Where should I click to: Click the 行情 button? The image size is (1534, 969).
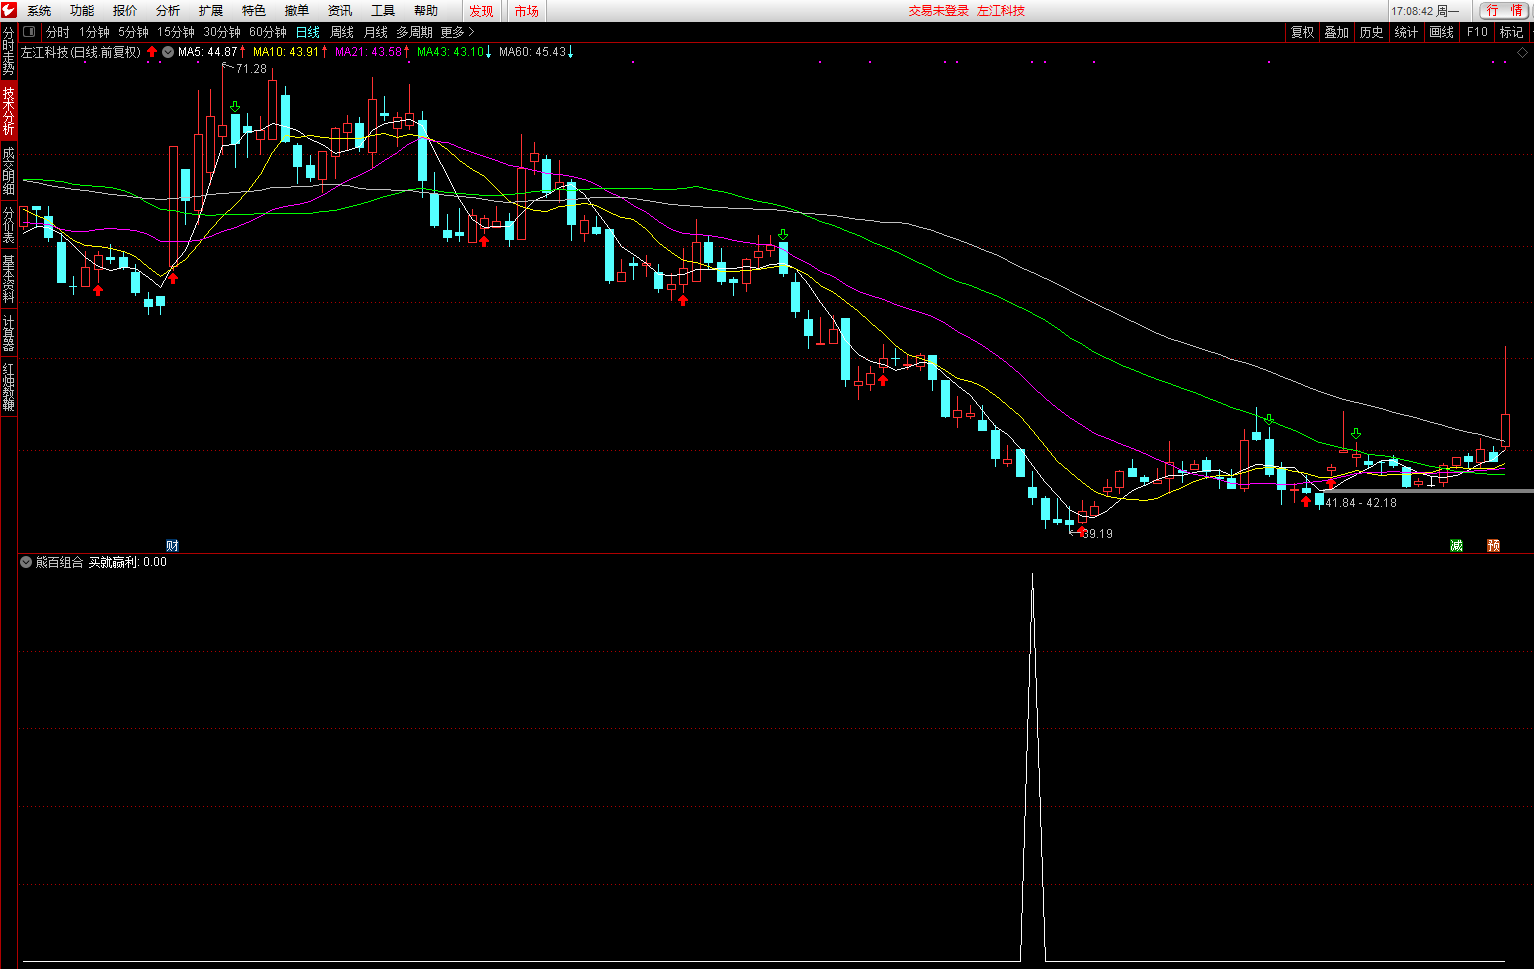(x=1505, y=10)
